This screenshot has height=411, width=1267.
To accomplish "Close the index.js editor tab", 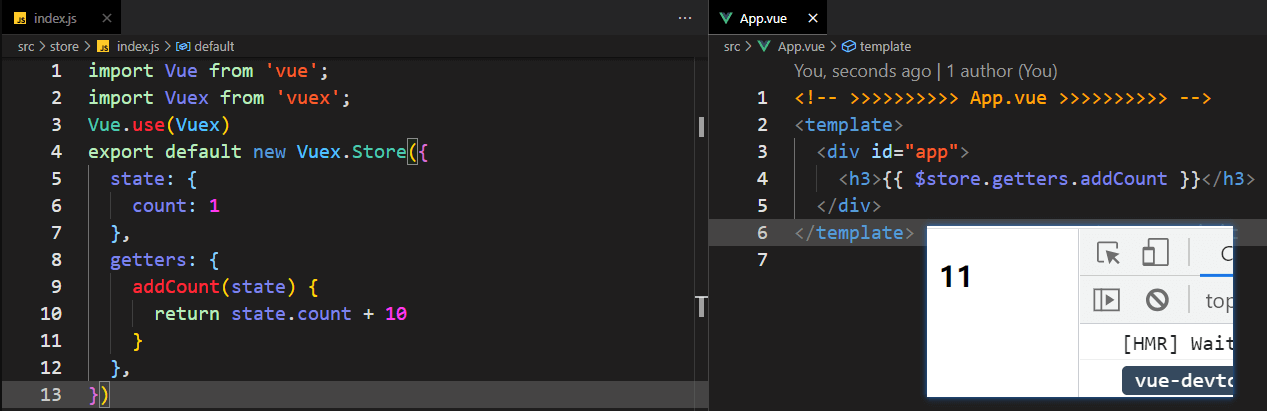I will click(111, 18).
